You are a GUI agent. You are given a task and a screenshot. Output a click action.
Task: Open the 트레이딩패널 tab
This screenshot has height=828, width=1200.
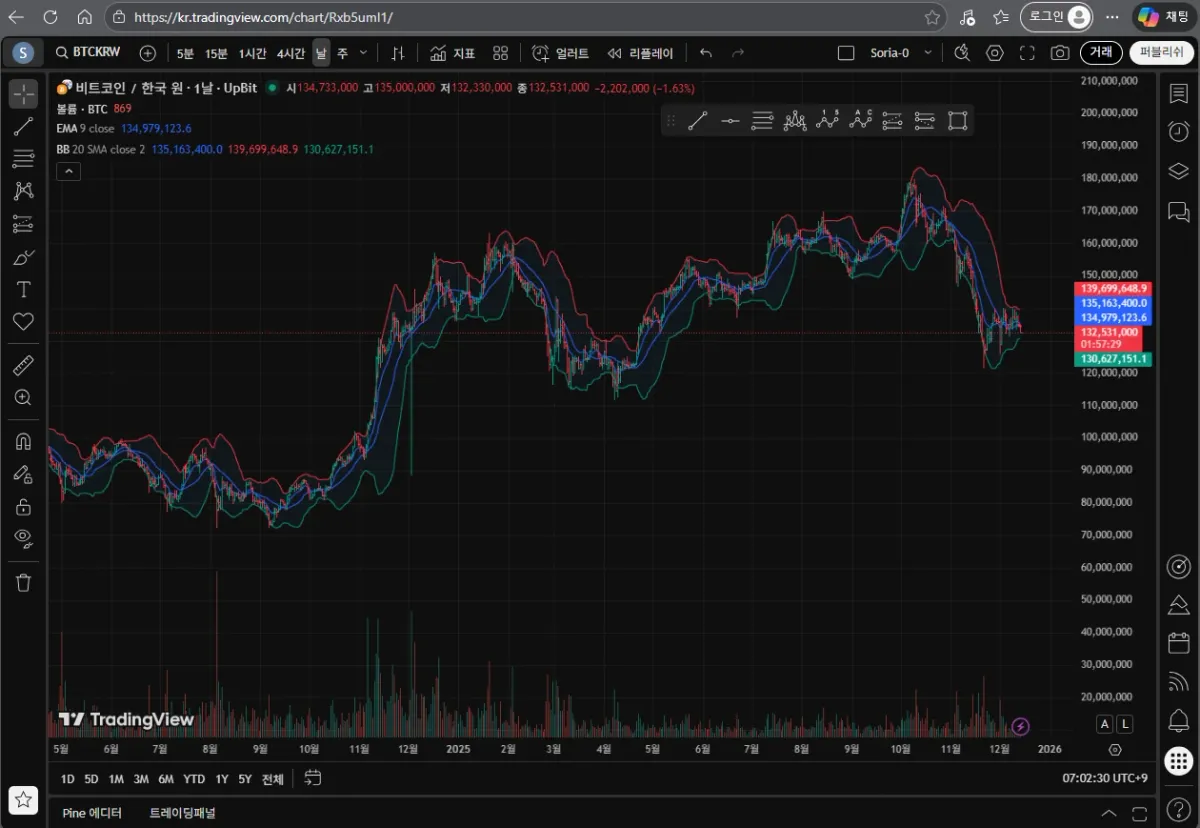(x=182, y=813)
